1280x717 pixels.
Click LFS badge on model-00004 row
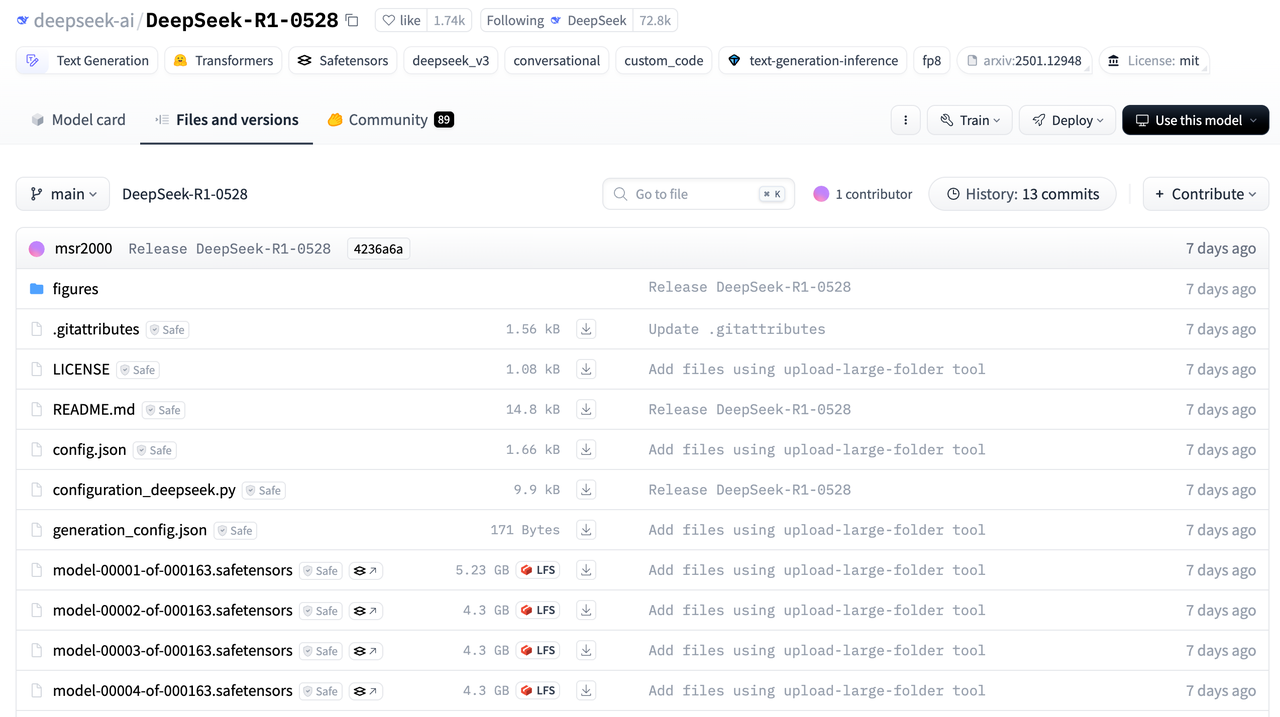point(538,690)
